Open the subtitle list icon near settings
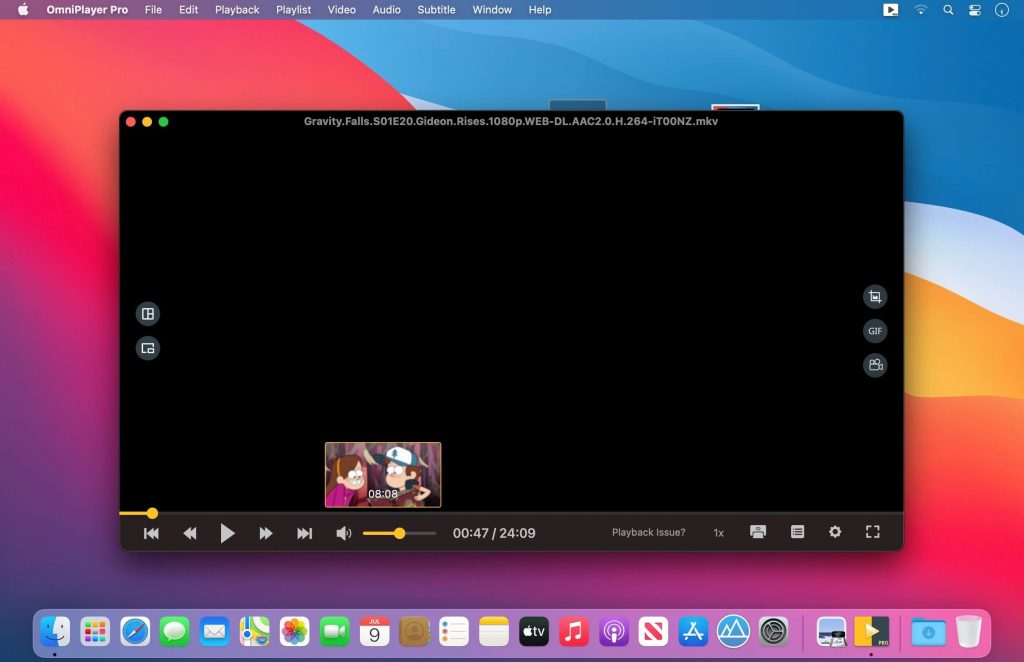1024x662 pixels. [796, 532]
